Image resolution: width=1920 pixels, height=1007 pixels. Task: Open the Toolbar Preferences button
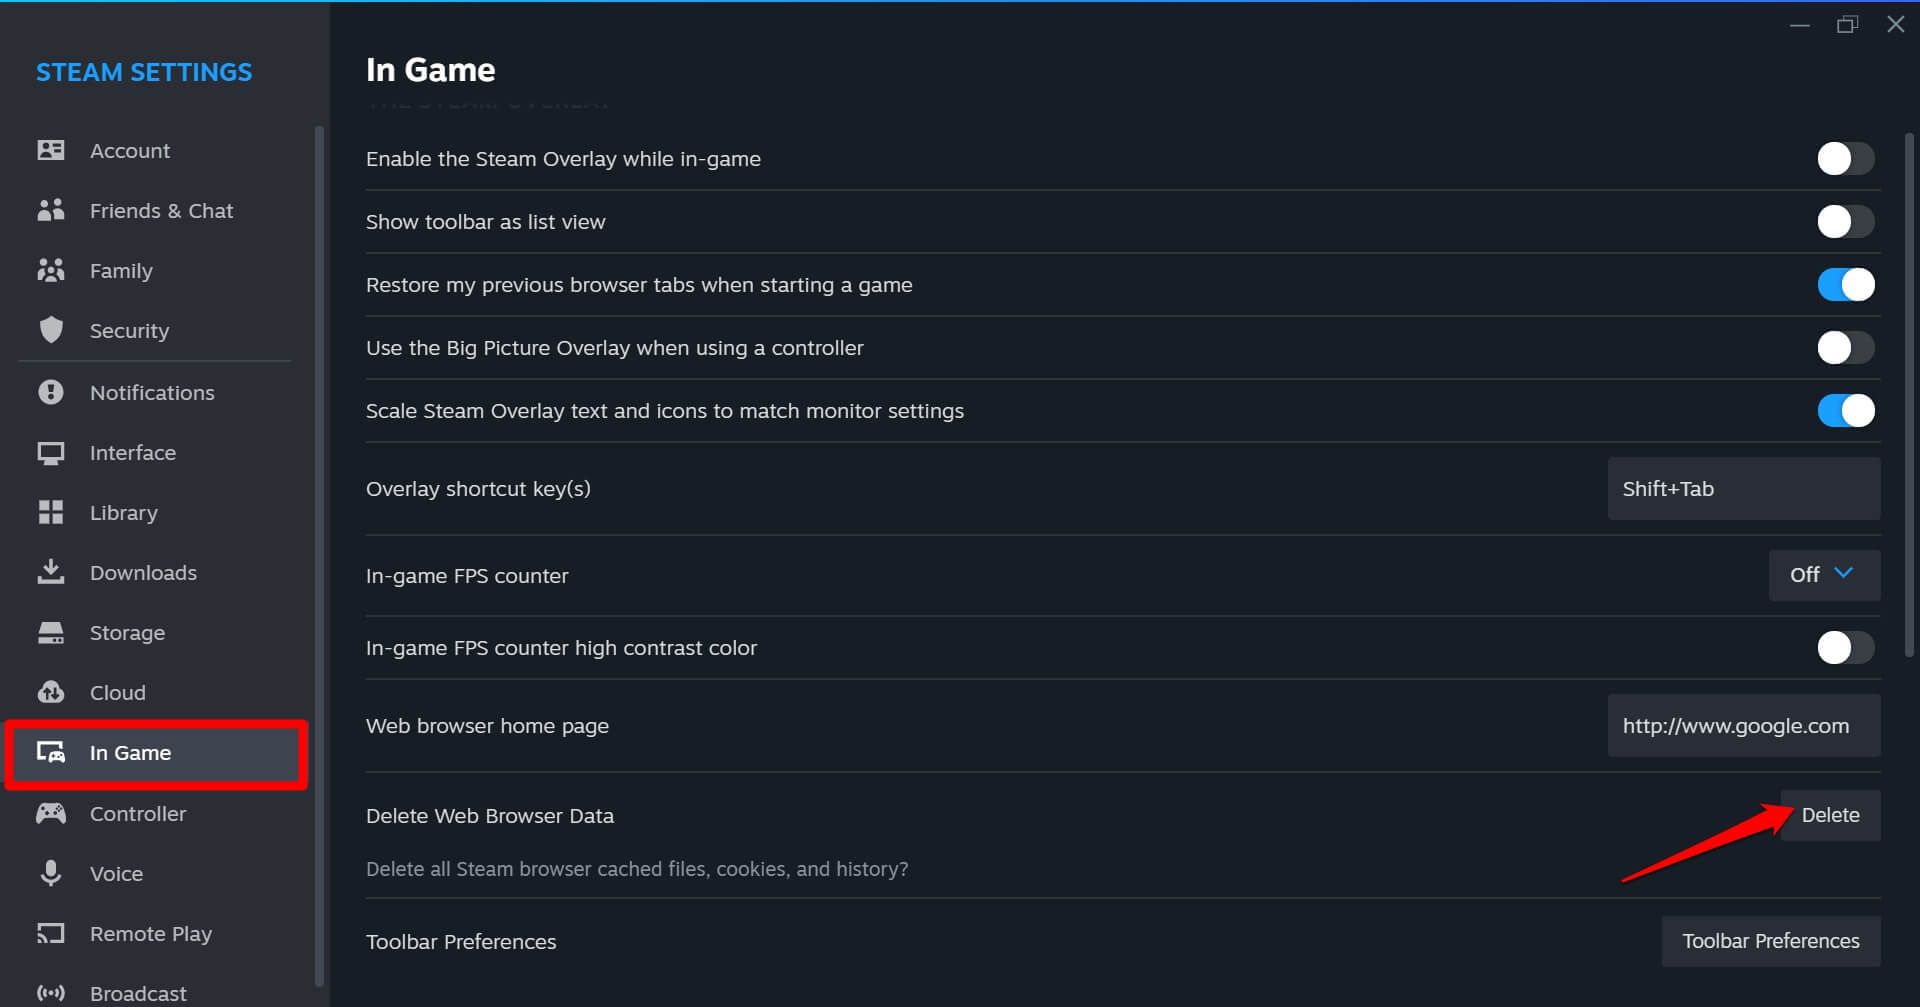[1770, 941]
